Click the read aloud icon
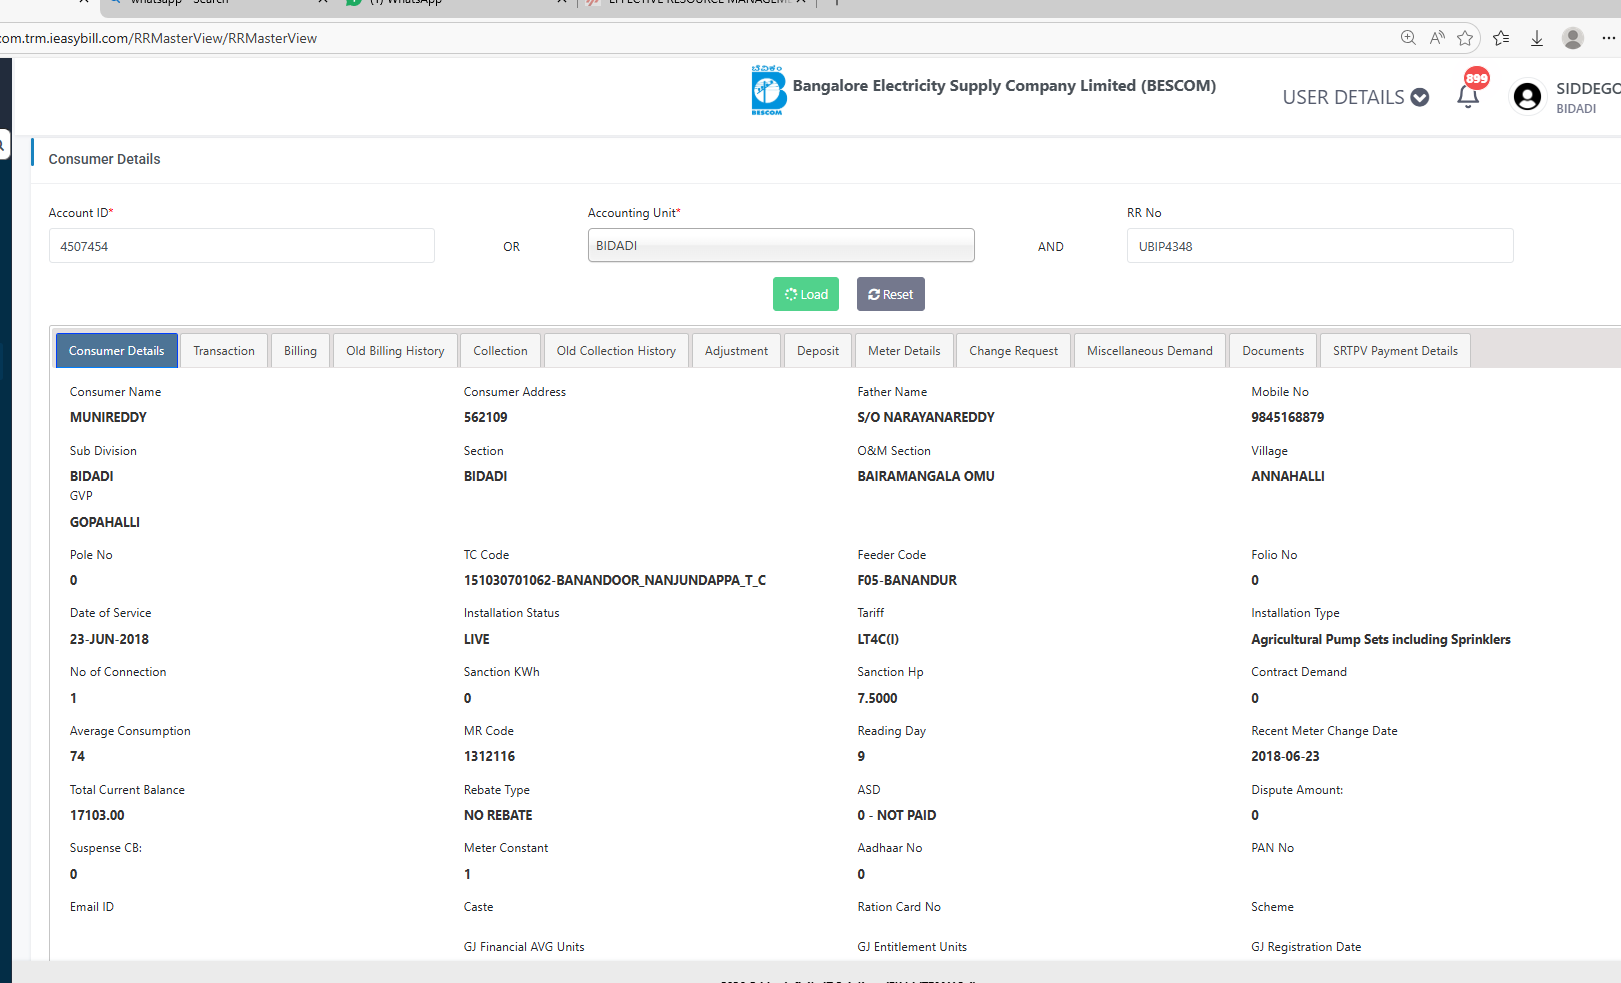 [x=1437, y=38]
